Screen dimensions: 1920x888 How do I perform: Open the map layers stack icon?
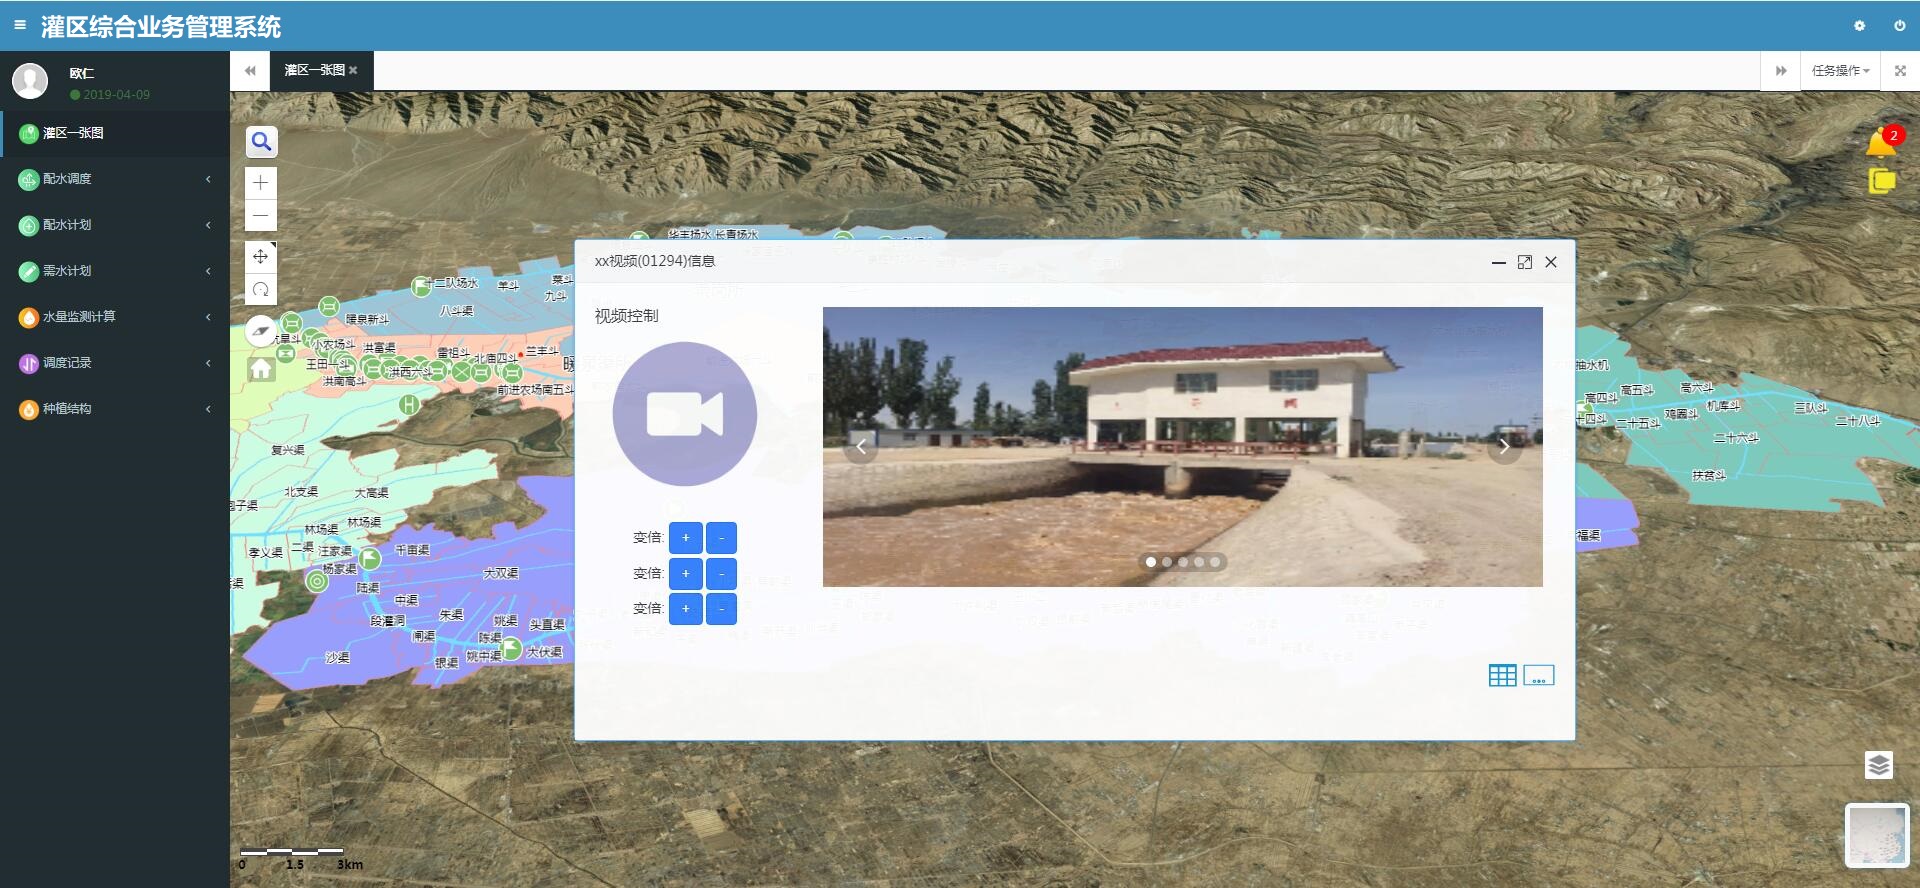coord(1879,765)
